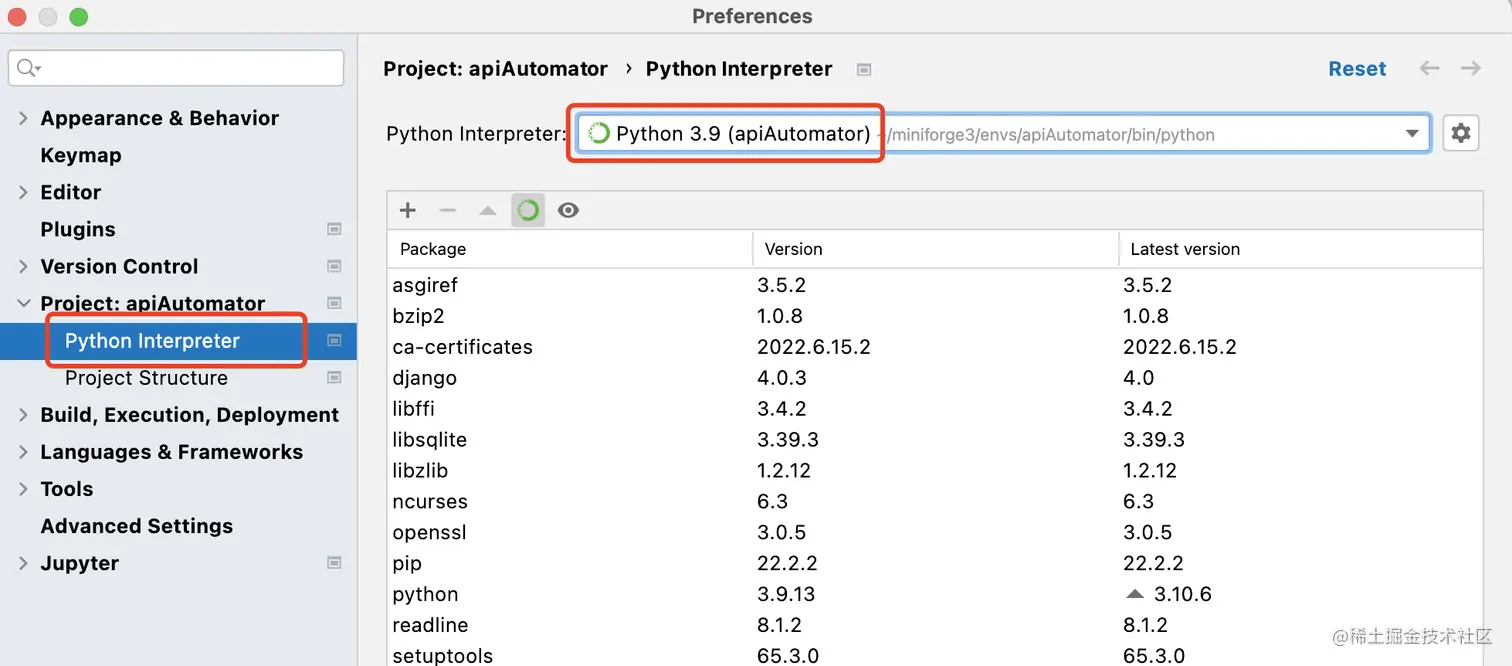Image resolution: width=1512 pixels, height=666 pixels.
Task: Select Project Structure in the sidebar
Action: 146,378
